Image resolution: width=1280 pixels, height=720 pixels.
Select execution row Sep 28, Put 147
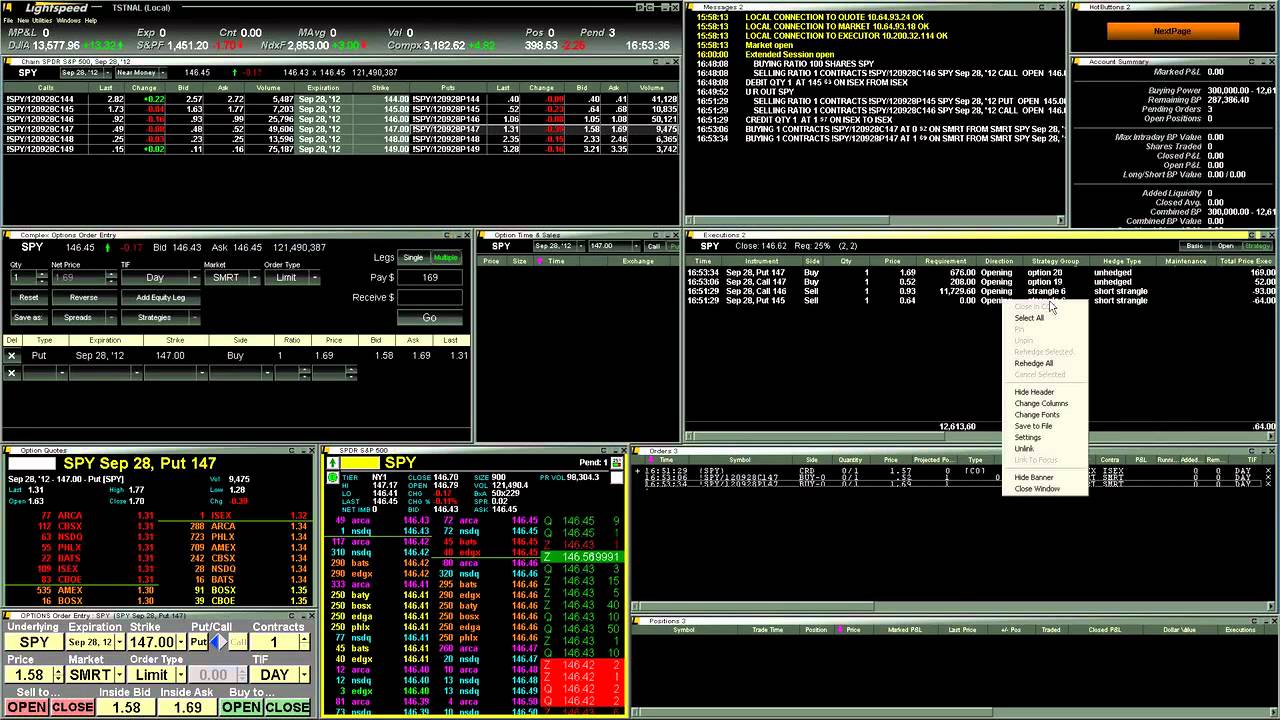[981, 272]
